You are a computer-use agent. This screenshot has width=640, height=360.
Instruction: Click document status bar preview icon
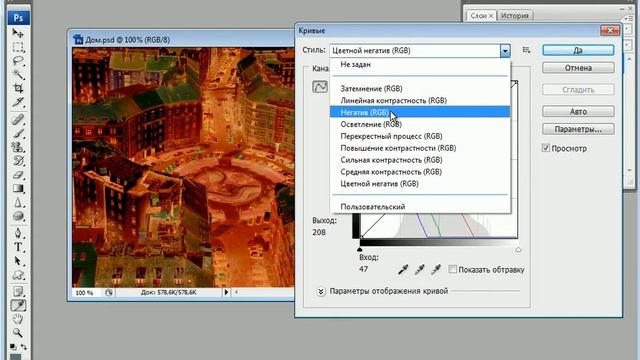pyautogui.click(x=109, y=293)
